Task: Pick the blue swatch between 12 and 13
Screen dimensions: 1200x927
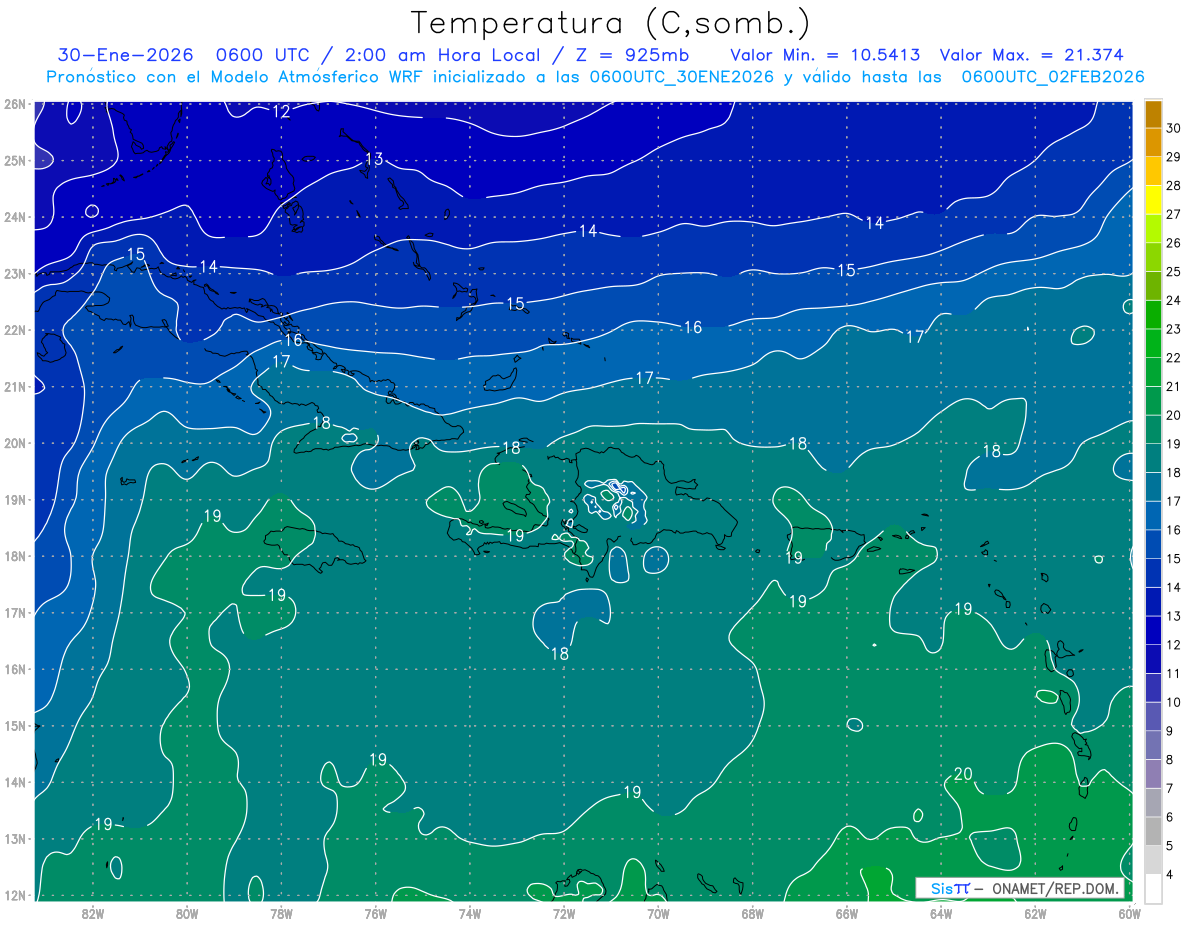Action: click(1153, 630)
